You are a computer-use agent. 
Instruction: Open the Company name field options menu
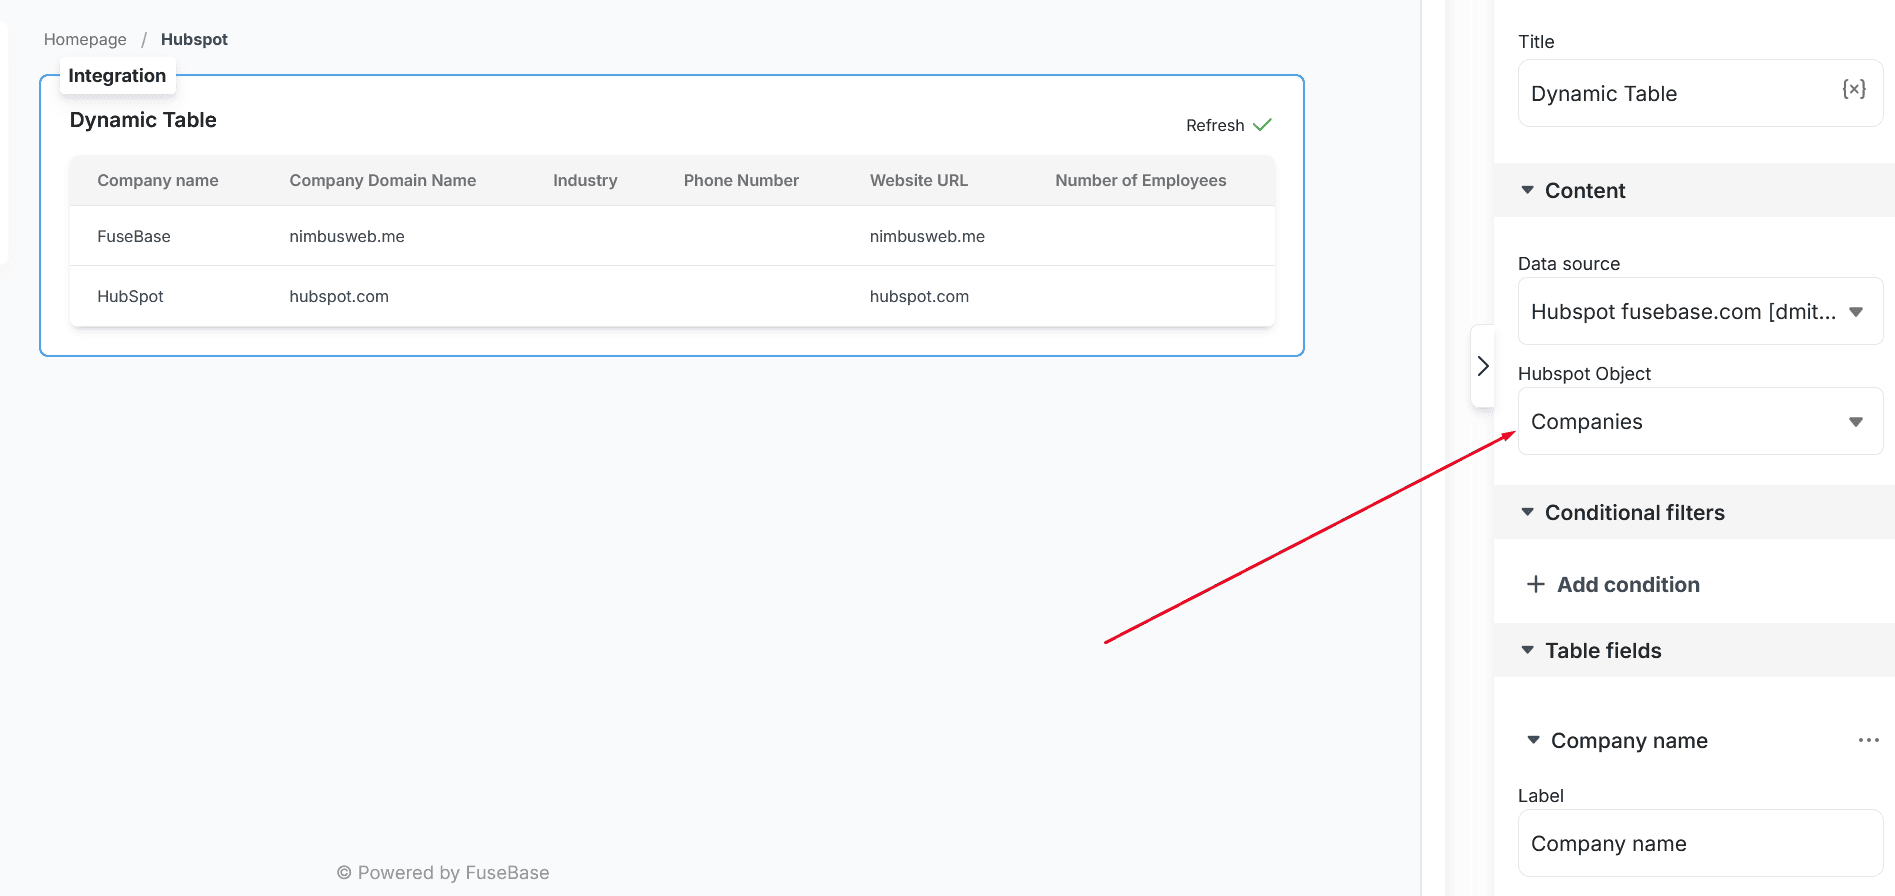tap(1868, 740)
